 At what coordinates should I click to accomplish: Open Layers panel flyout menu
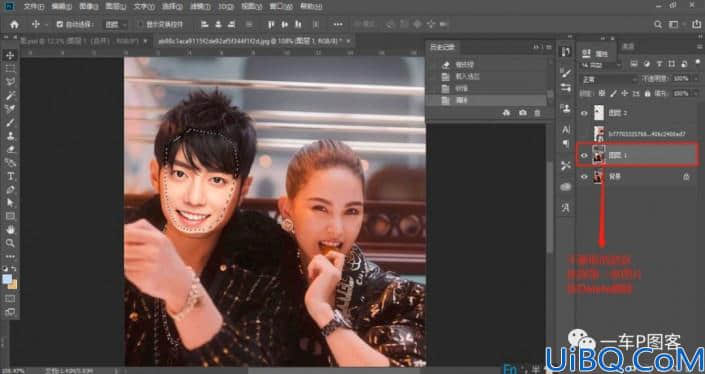700,46
